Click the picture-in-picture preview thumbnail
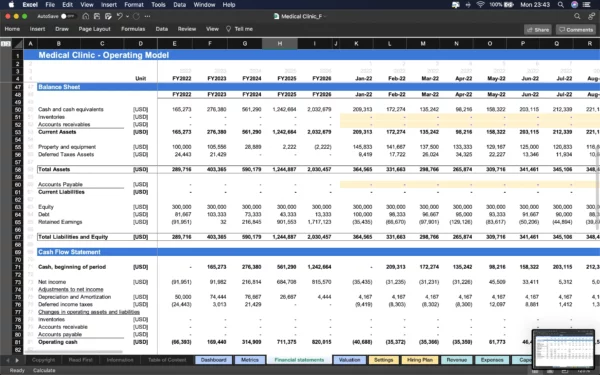 point(563,349)
